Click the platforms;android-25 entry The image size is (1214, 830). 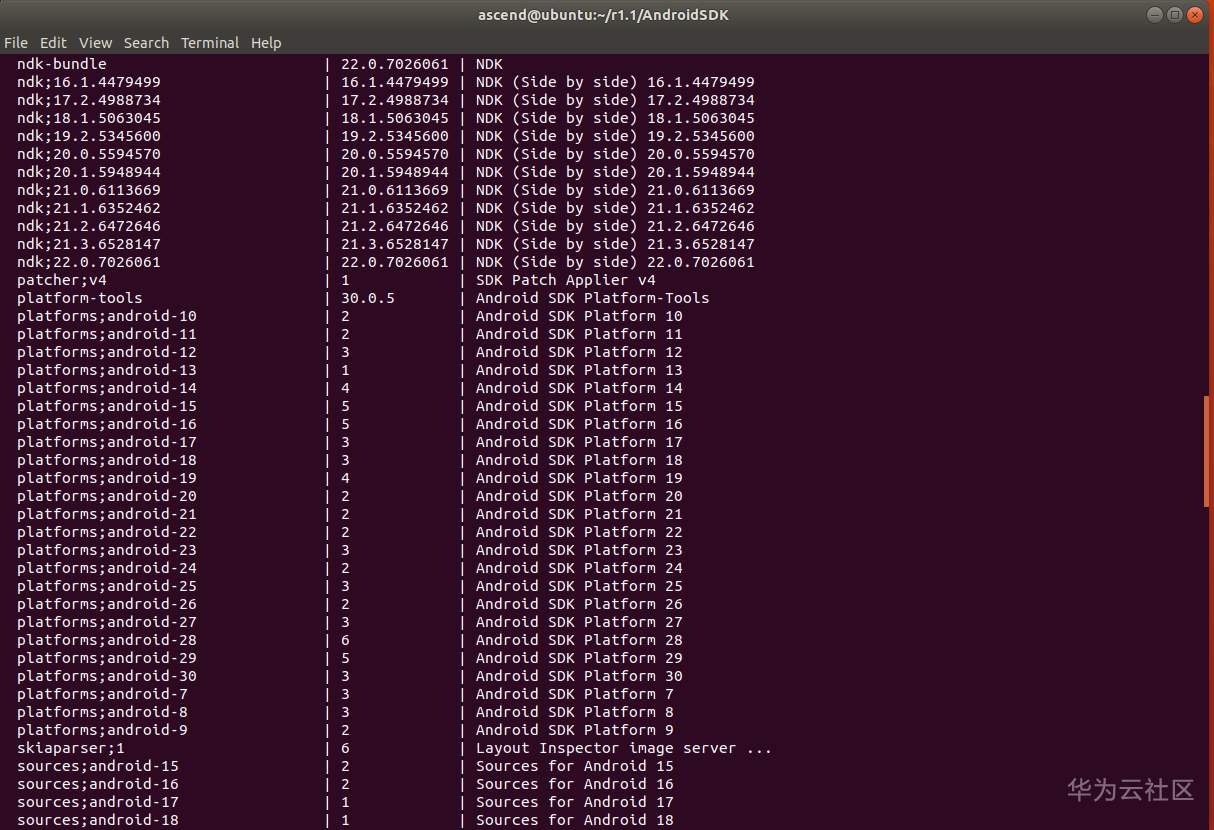tap(107, 586)
